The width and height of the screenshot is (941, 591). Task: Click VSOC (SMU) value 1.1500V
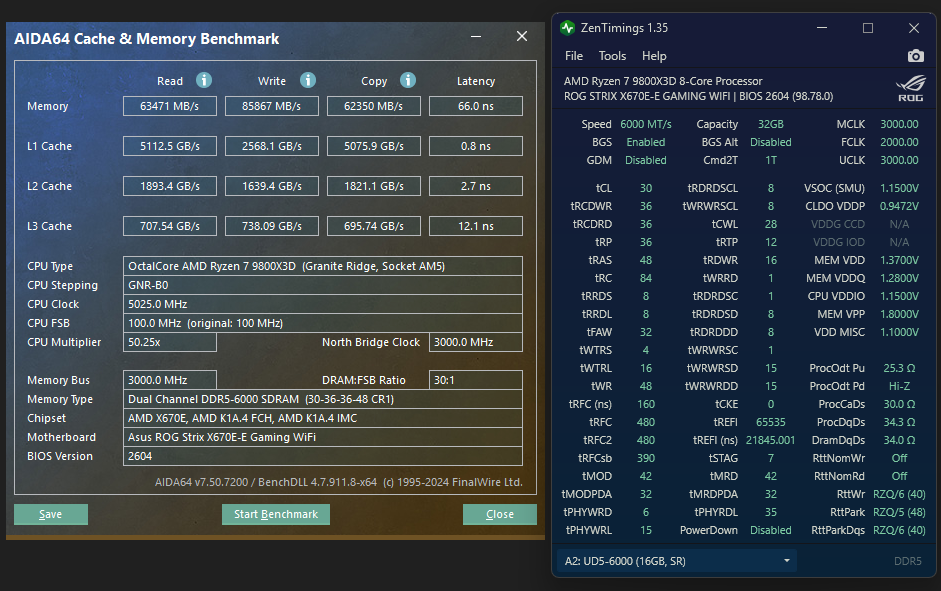899,188
